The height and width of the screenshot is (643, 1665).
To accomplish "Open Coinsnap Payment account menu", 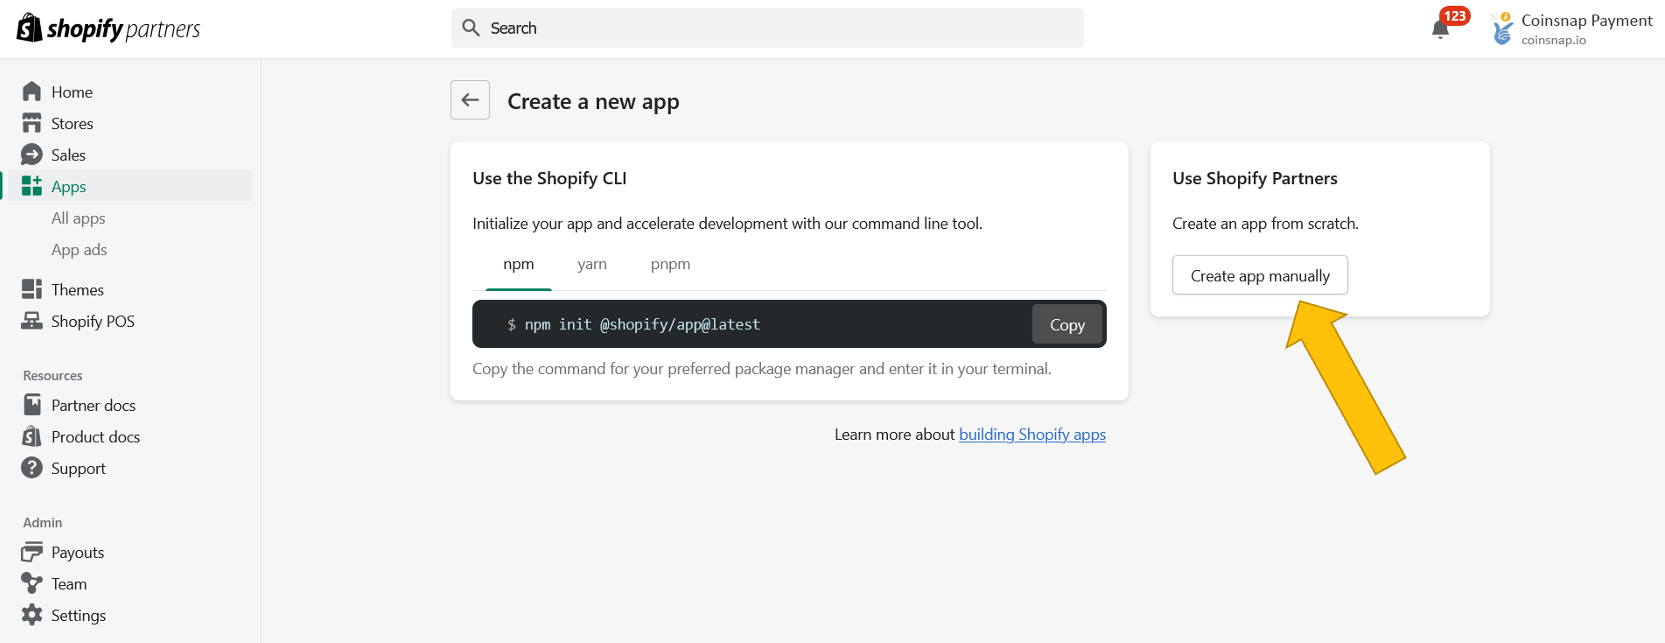I will click(1570, 28).
